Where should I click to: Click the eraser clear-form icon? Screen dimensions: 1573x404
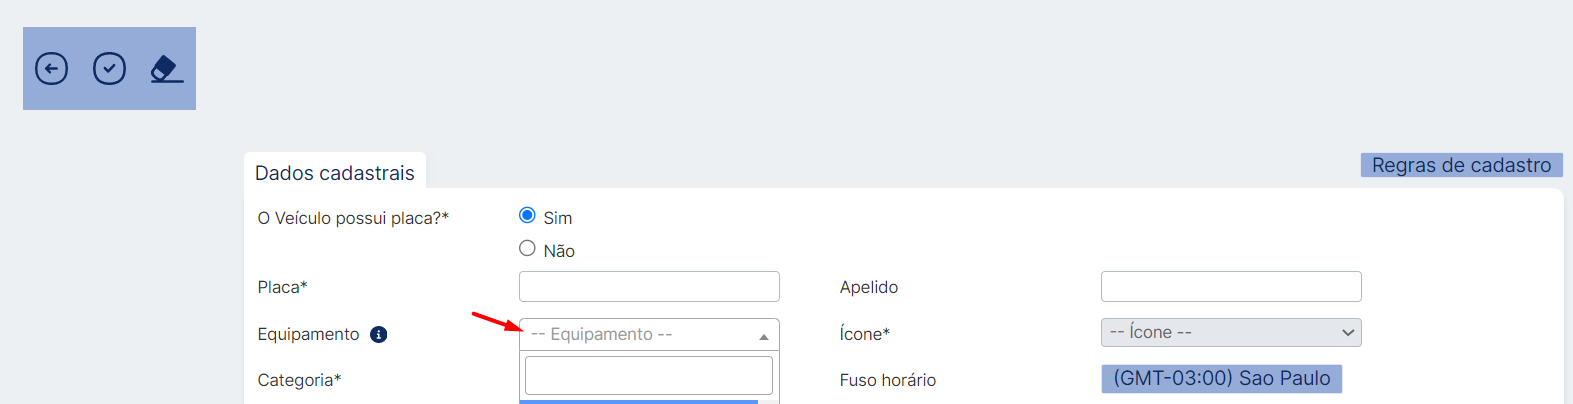point(166,69)
